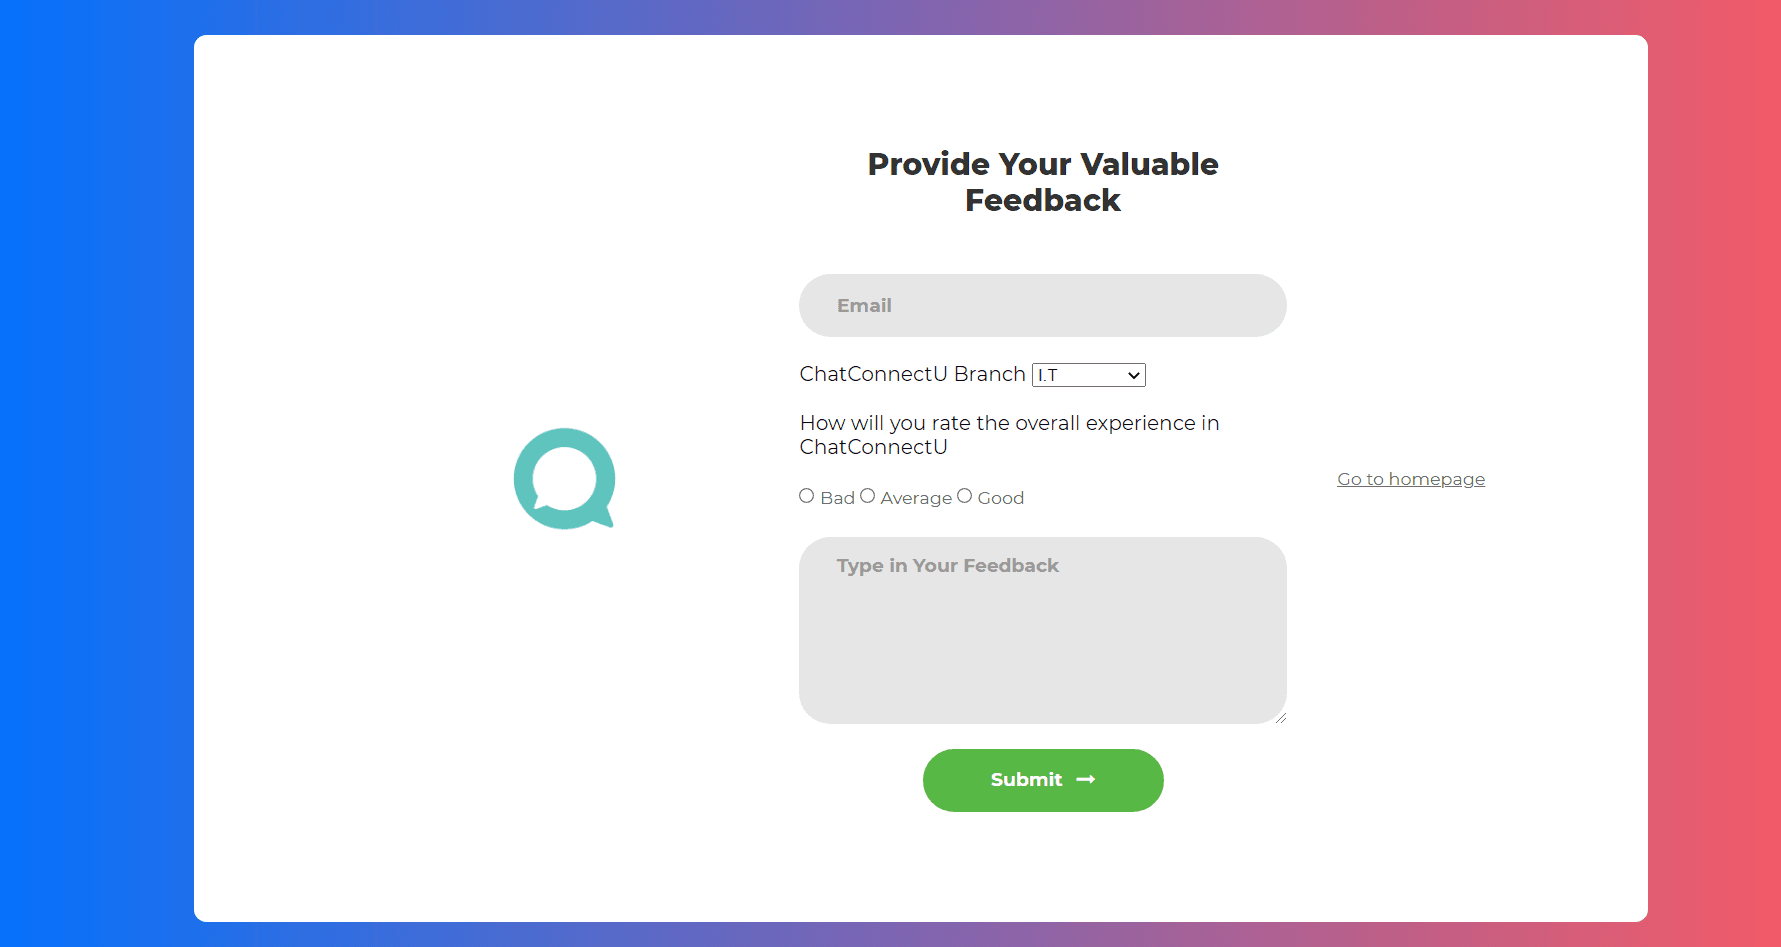Select the Good rating radio button
This screenshot has height=947, width=1781.
pyautogui.click(x=965, y=496)
